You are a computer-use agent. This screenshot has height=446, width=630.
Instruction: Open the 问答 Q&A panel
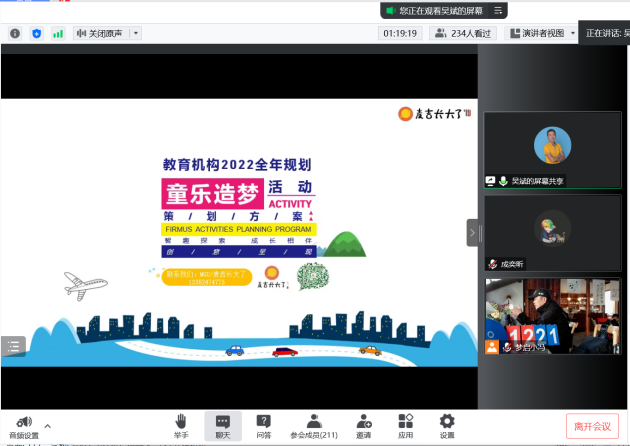pos(263,426)
